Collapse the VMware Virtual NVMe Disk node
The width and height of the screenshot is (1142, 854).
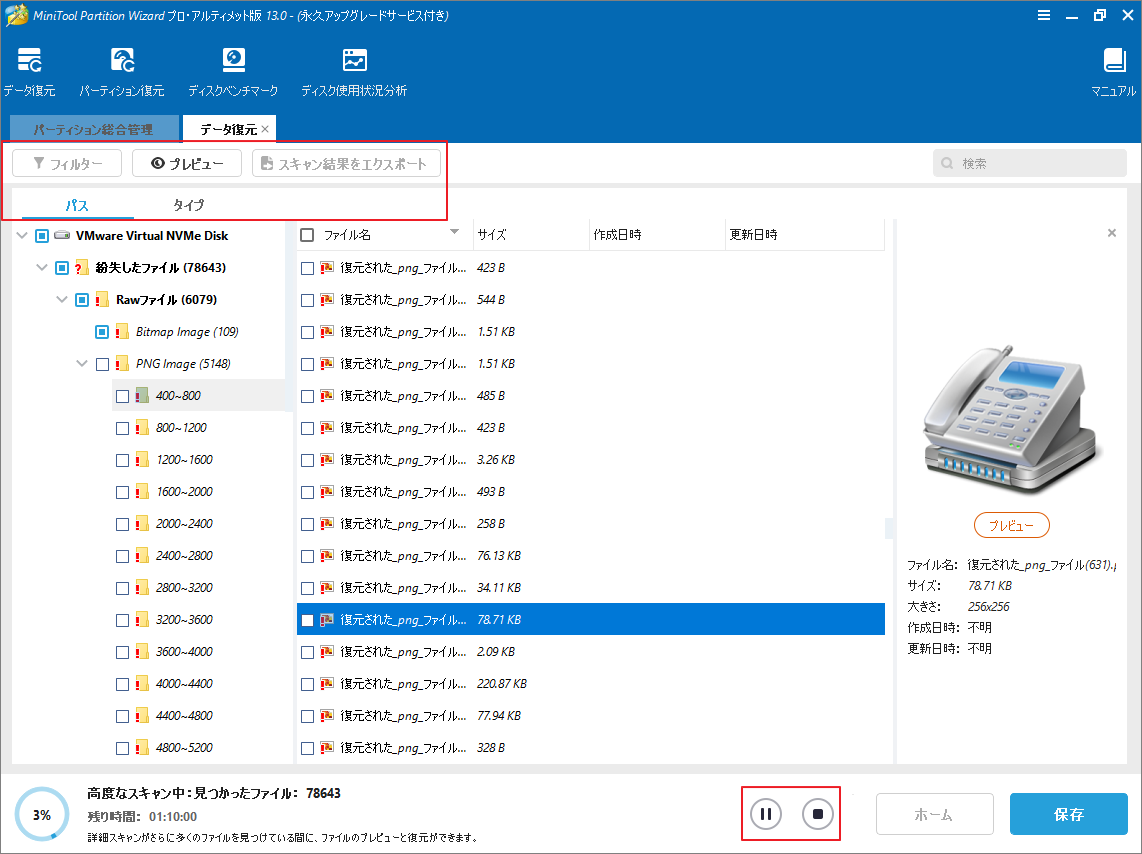pyautogui.click(x=22, y=235)
